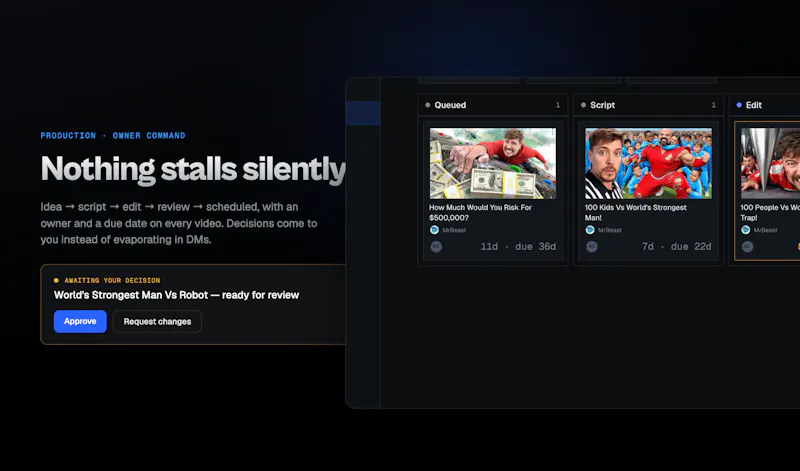Click MrBeast channel avatar on Edit card

tap(745, 230)
